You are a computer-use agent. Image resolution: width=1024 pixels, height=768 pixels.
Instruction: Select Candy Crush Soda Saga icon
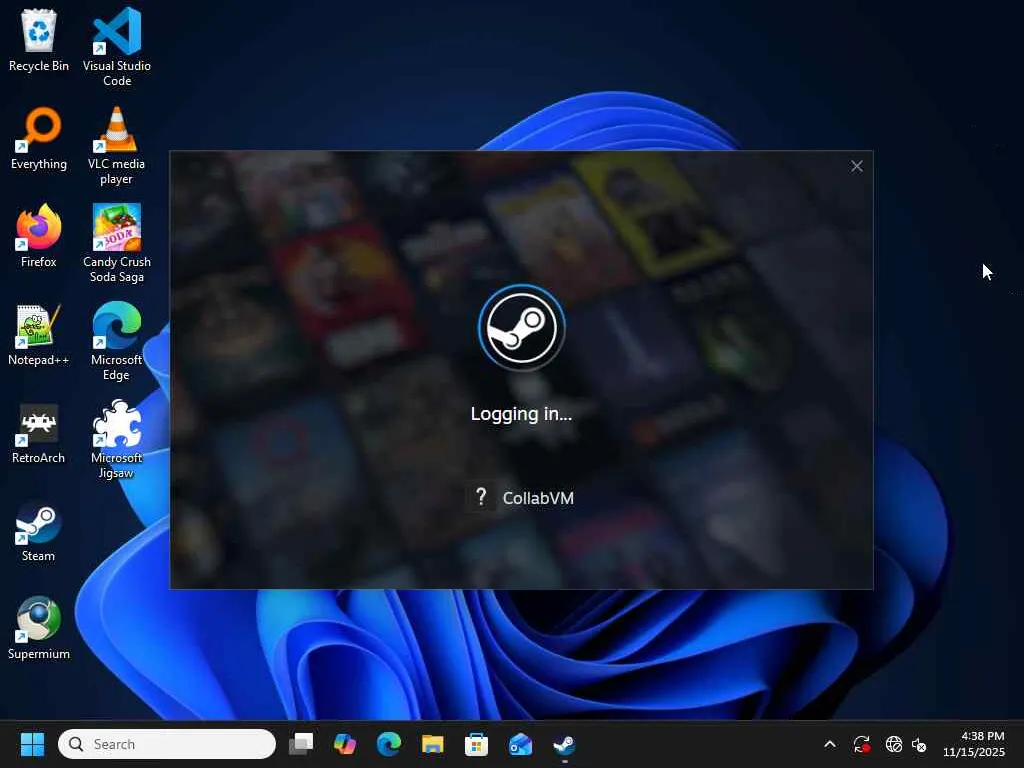(x=117, y=243)
